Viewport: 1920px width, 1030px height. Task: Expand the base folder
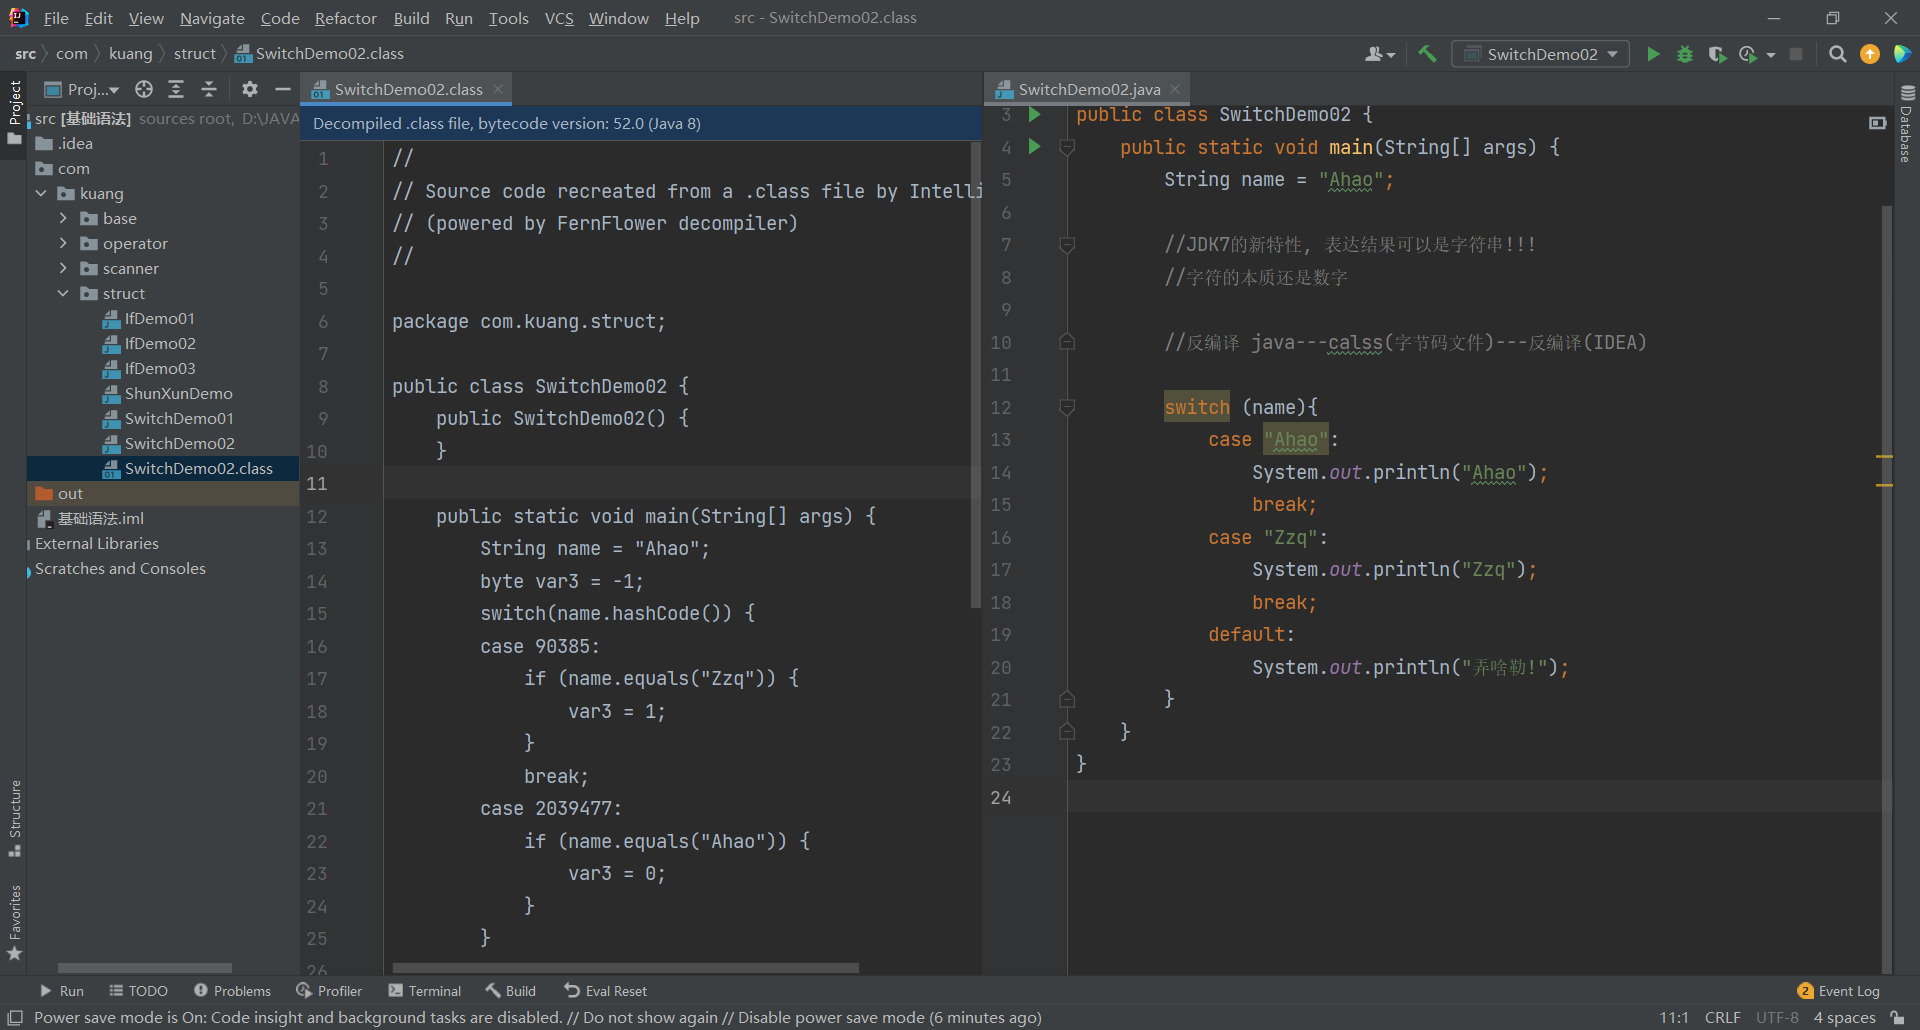[x=64, y=218]
